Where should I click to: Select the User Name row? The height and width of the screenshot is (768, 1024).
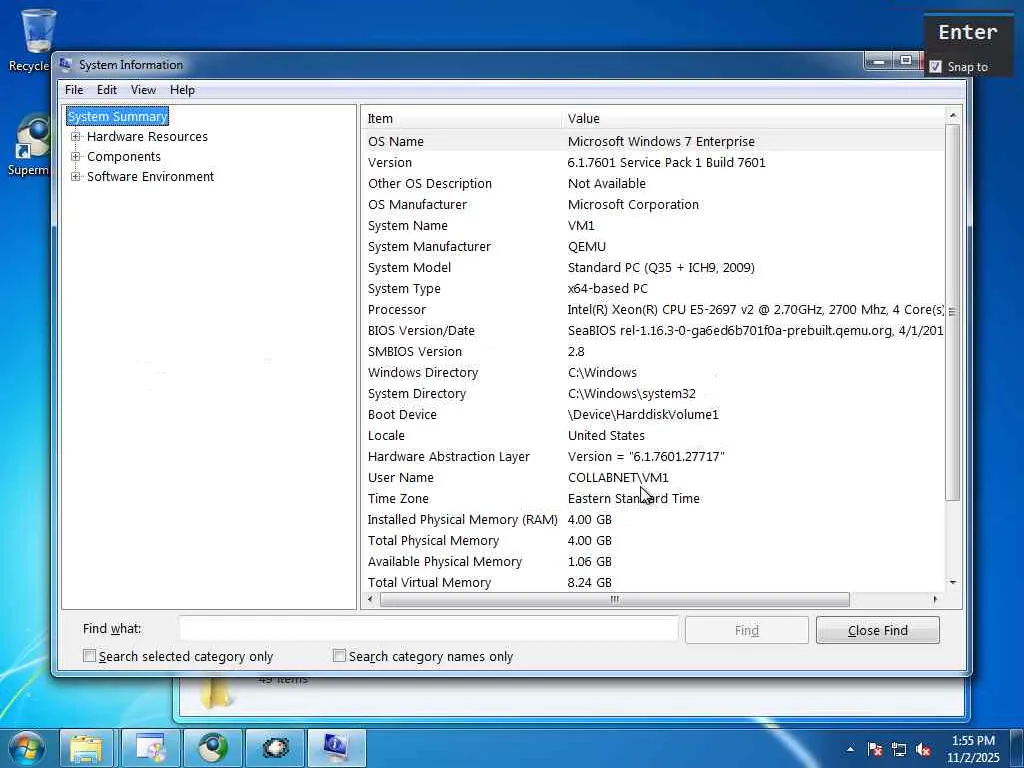pyautogui.click(x=653, y=477)
